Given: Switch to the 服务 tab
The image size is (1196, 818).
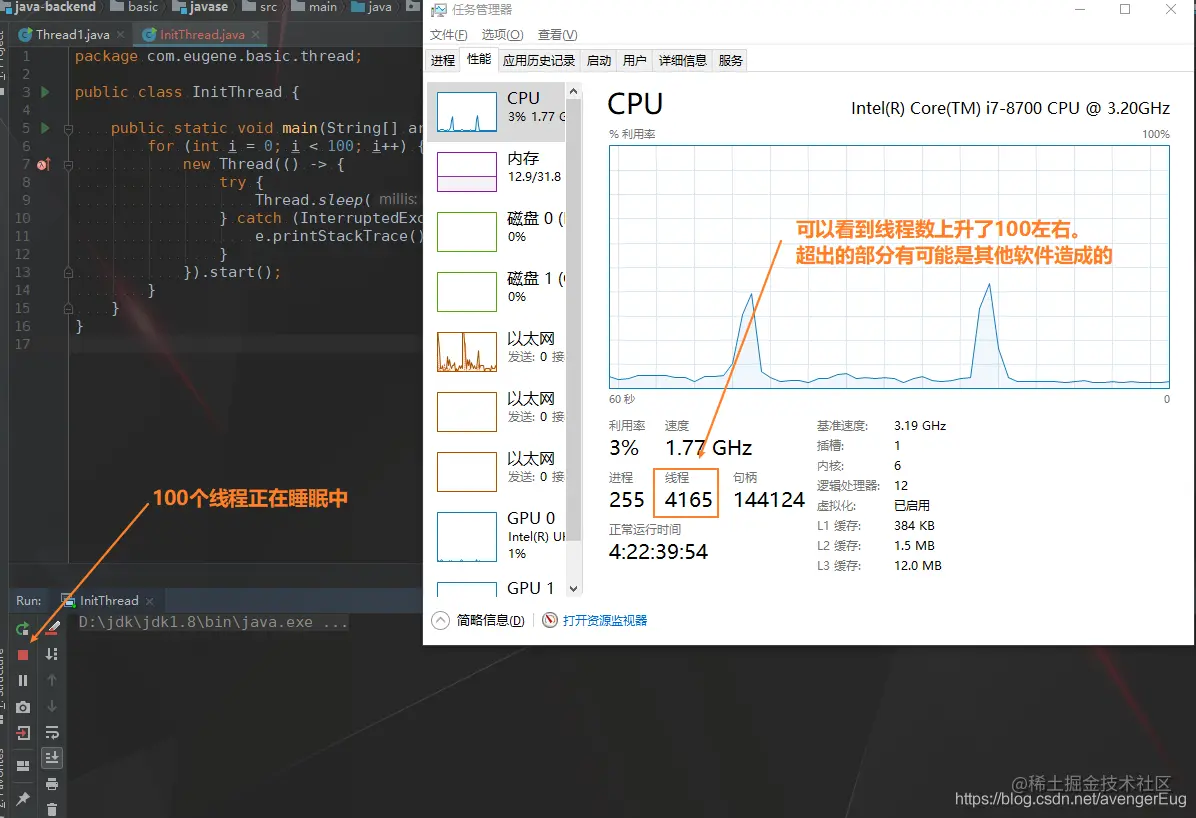Looking at the screenshot, I should 730,60.
